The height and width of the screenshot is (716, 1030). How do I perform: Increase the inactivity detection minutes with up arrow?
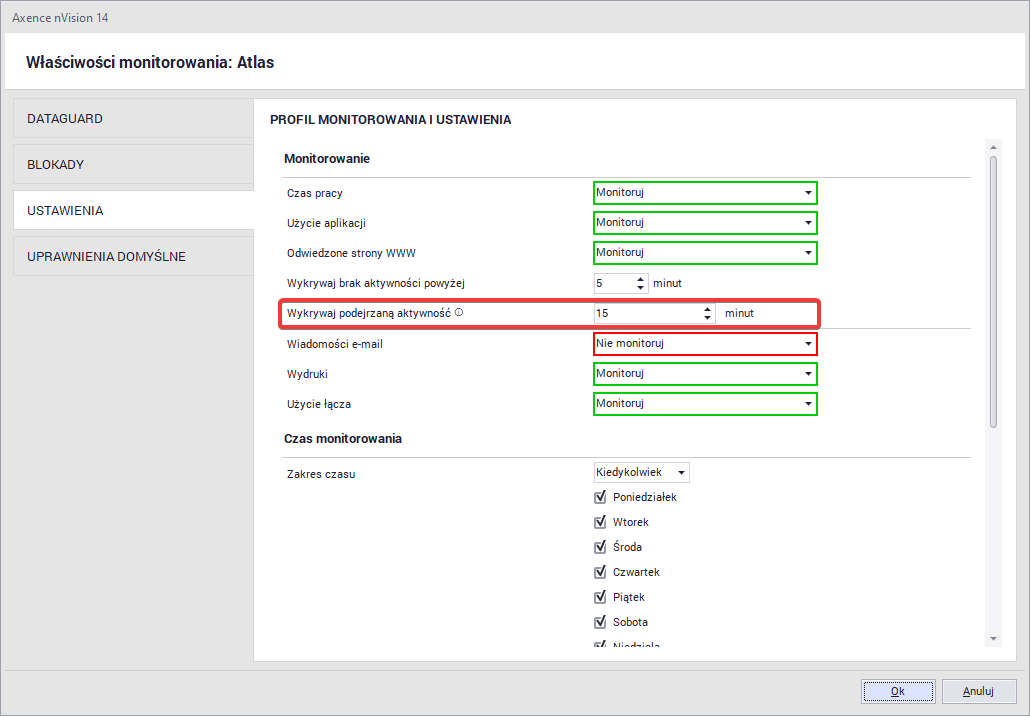point(641,278)
